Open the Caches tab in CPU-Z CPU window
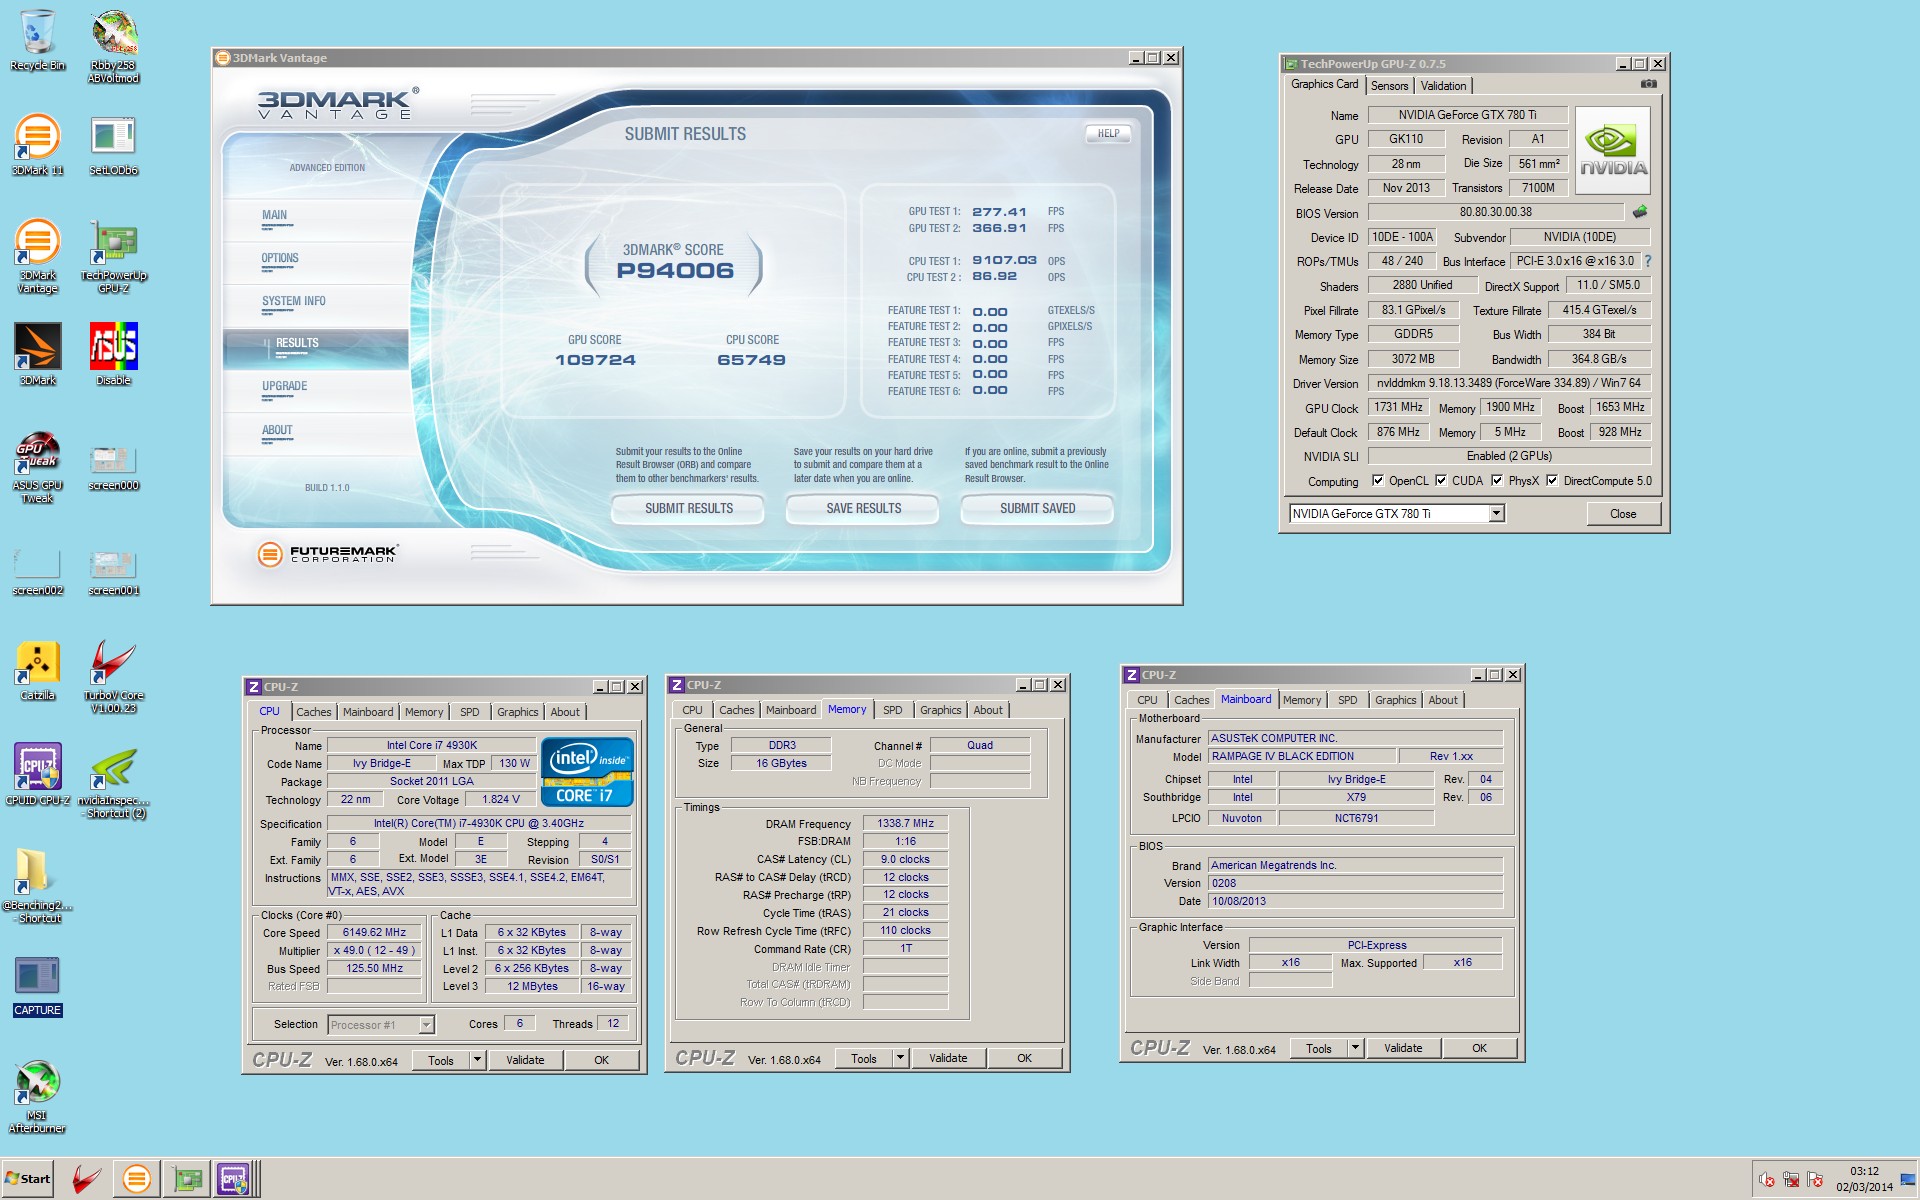 [313, 712]
